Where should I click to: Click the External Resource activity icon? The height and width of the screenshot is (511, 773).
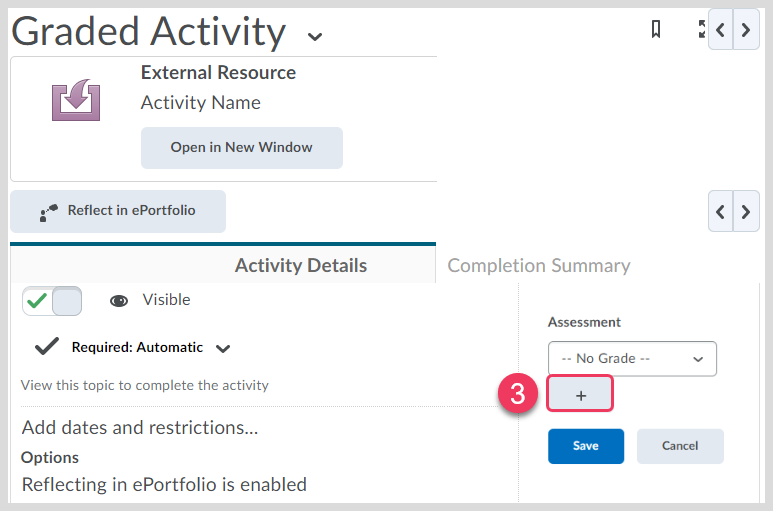(76, 101)
